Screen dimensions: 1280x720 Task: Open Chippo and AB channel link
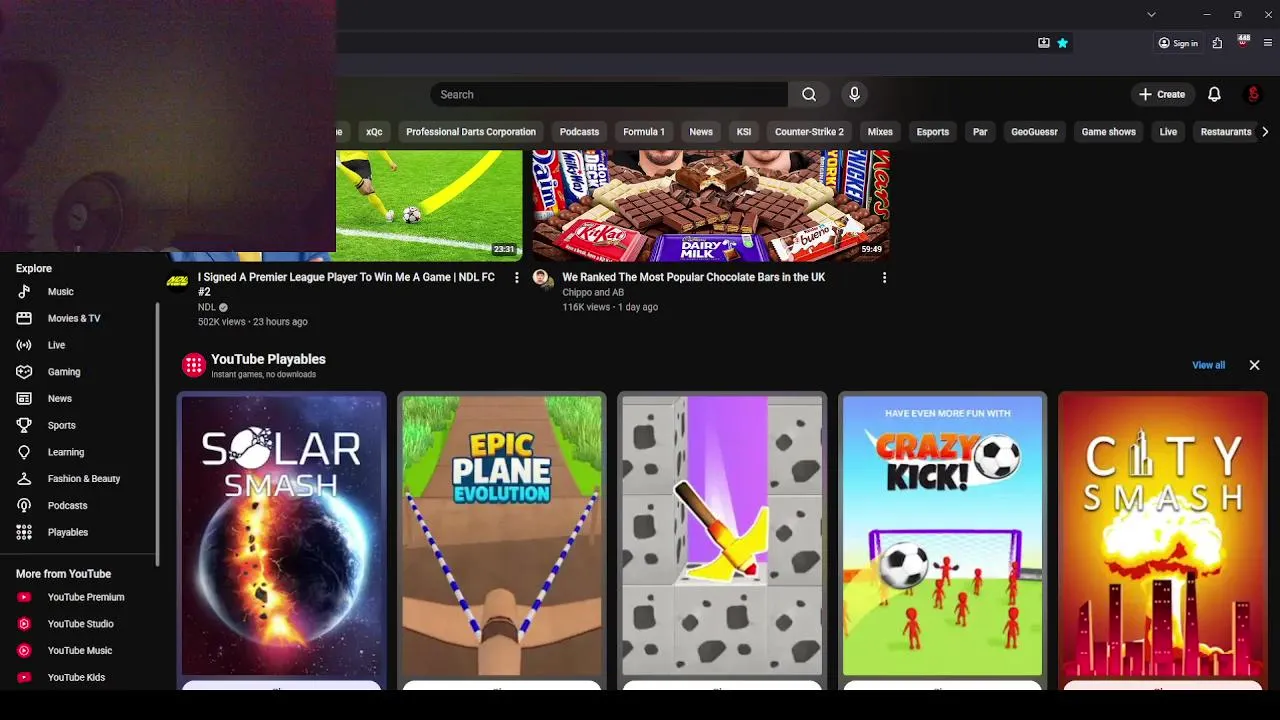(593, 292)
